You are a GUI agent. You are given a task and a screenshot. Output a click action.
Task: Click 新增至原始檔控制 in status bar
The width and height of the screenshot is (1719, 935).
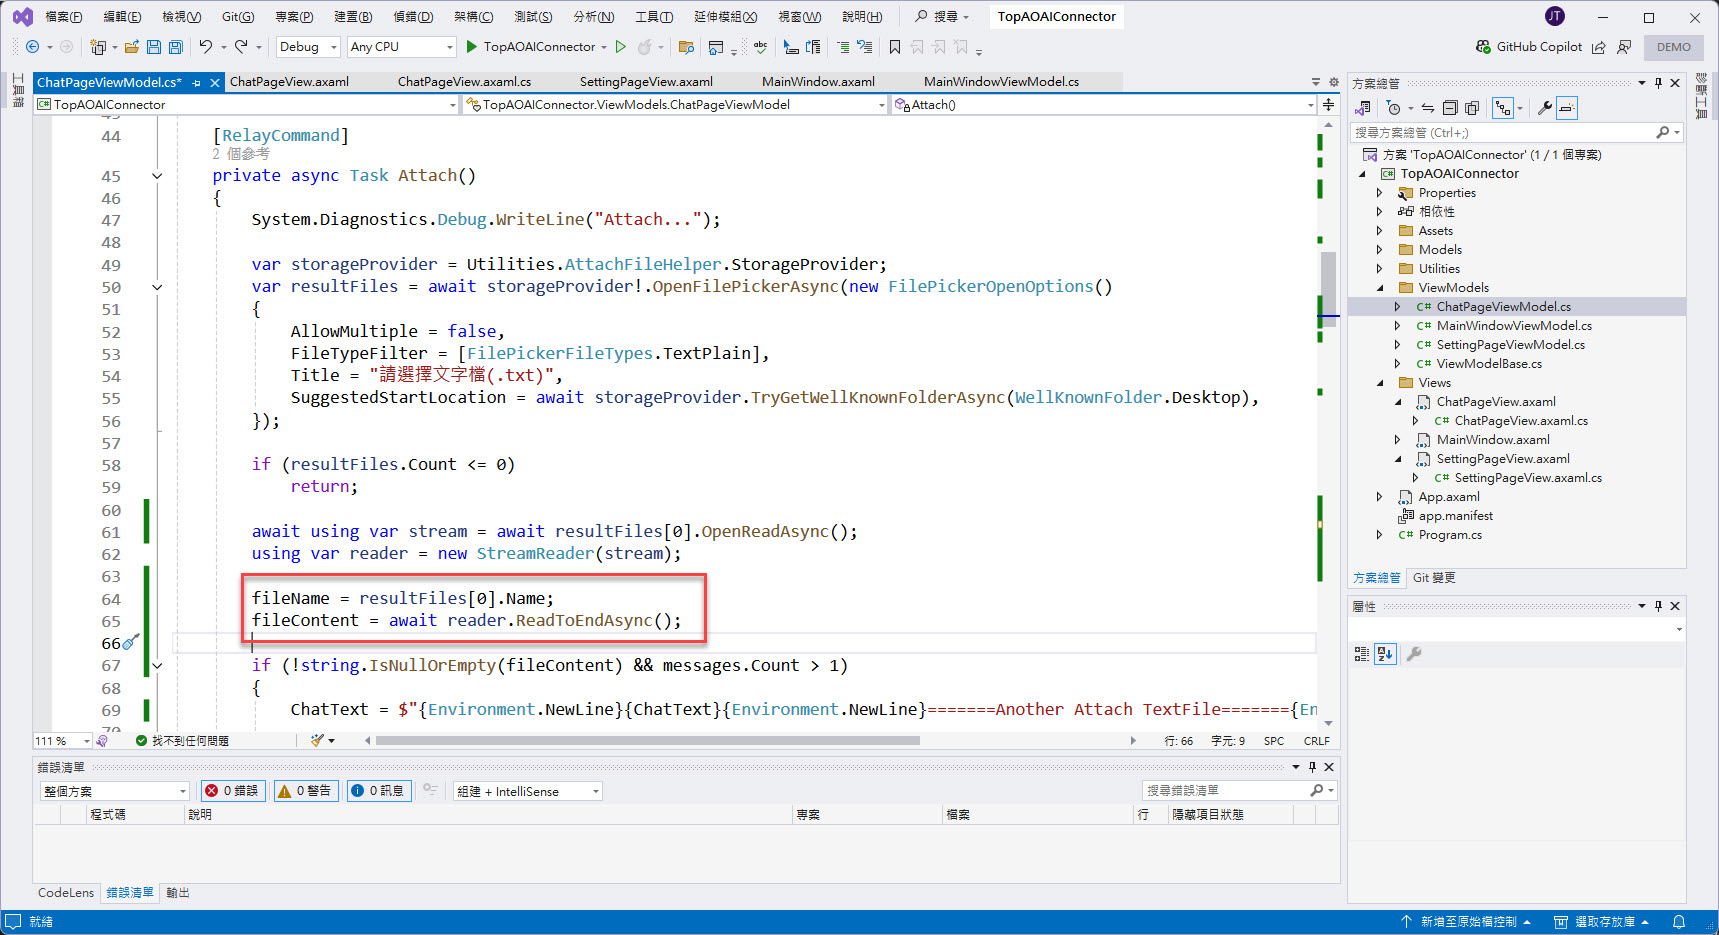[x=1466, y=922]
